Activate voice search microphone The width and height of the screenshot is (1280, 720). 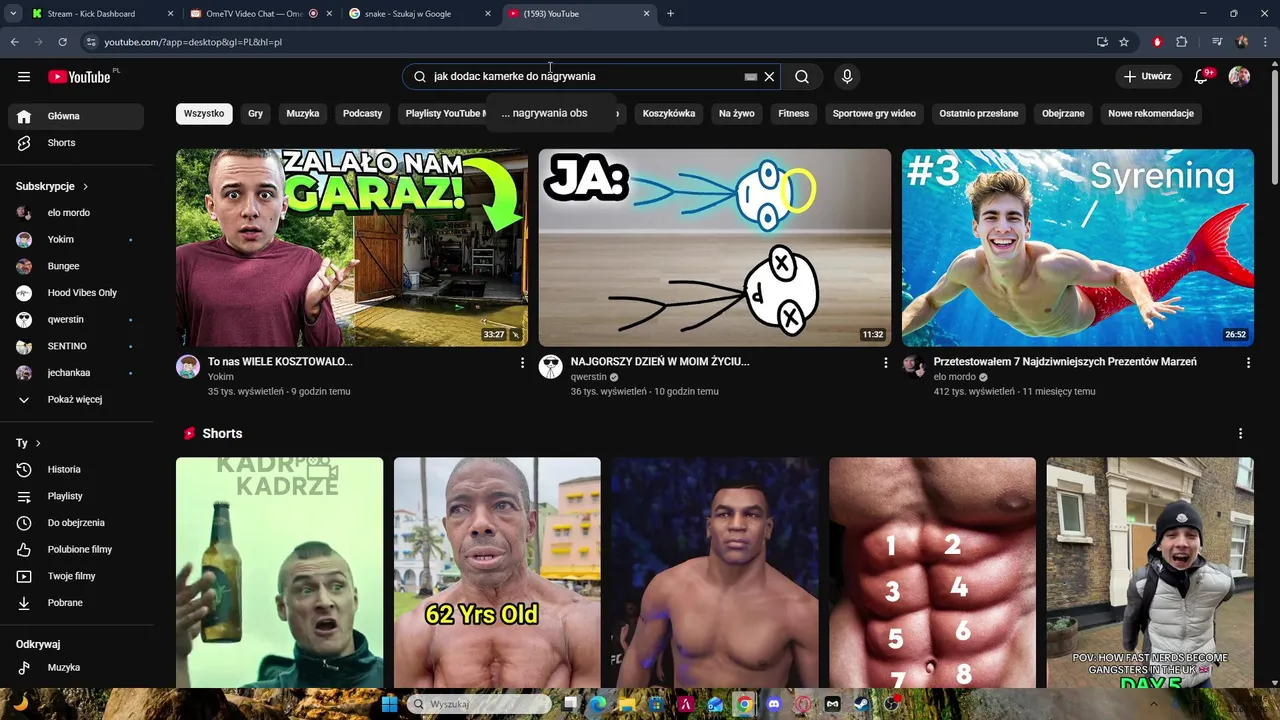(x=847, y=76)
